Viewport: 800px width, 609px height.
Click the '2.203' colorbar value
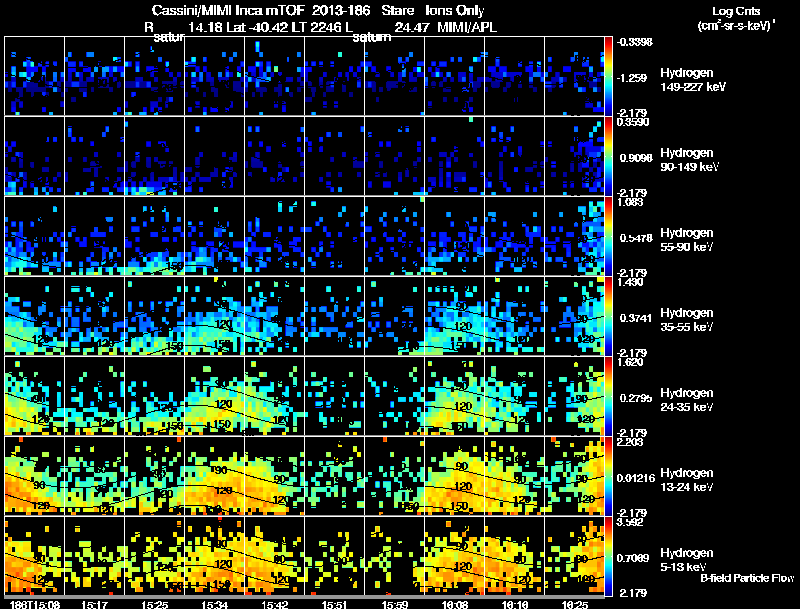tap(630, 442)
